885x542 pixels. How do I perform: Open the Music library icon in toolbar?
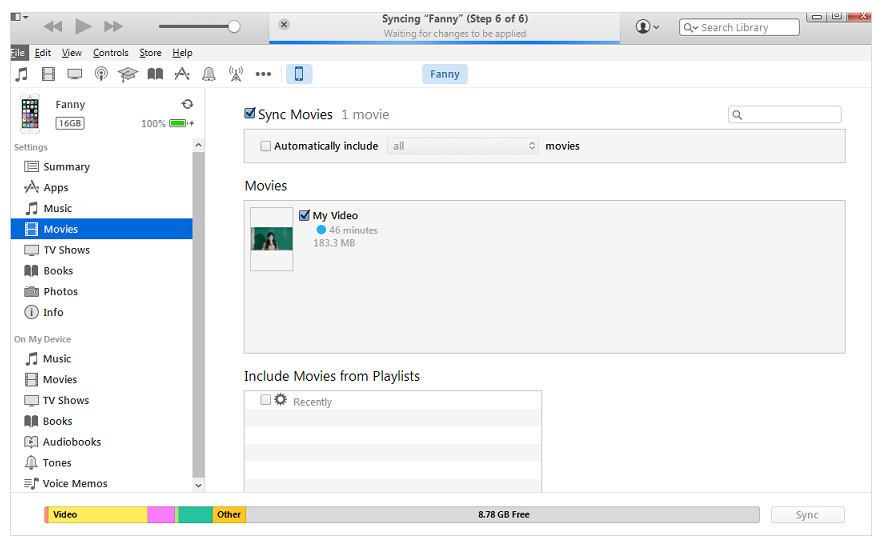pos(21,74)
